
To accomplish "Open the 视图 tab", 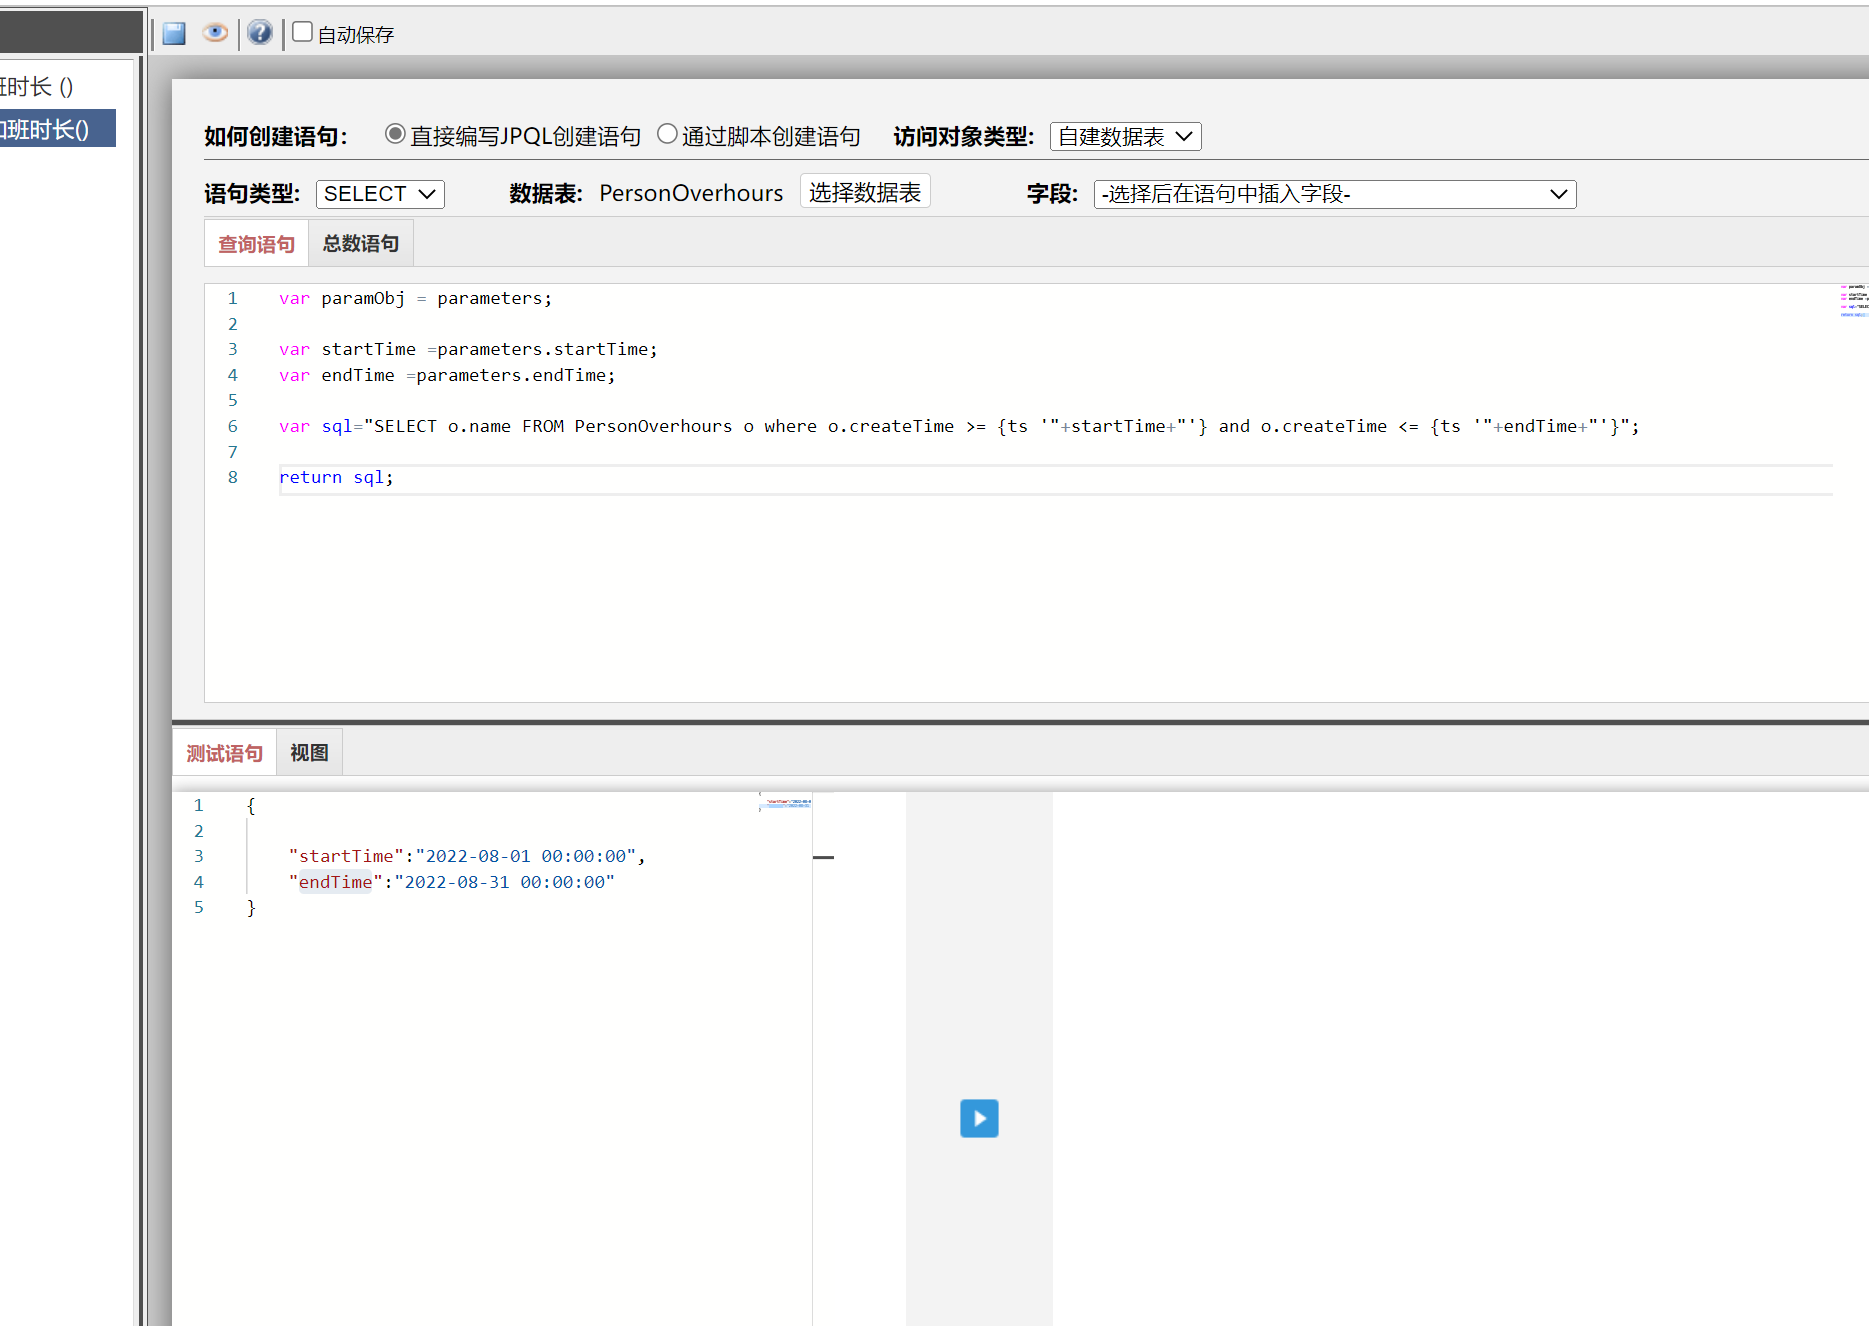I will tap(309, 753).
